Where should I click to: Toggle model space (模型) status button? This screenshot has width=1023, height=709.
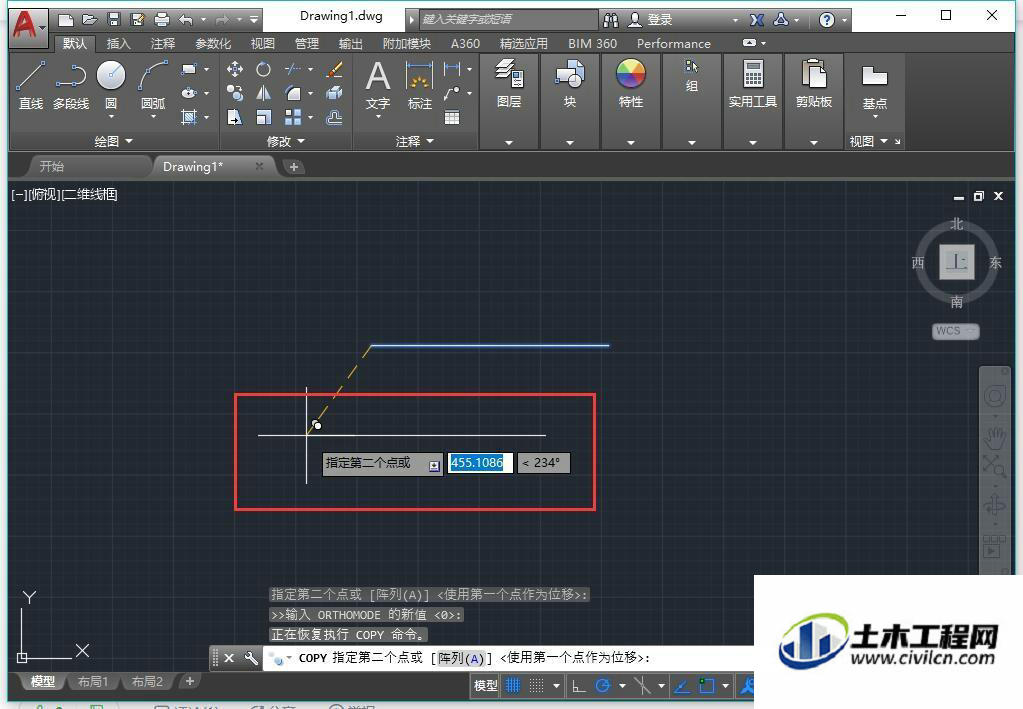tap(485, 686)
